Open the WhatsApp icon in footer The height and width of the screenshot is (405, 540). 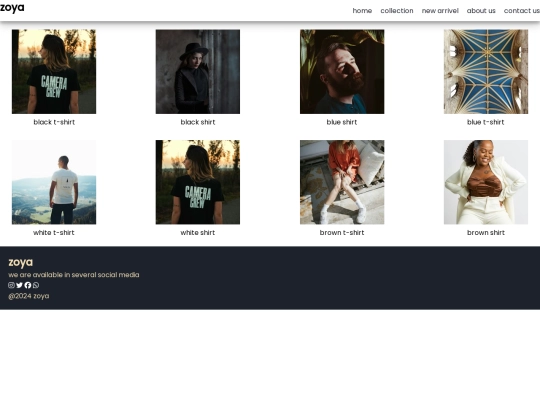click(36, 285)
